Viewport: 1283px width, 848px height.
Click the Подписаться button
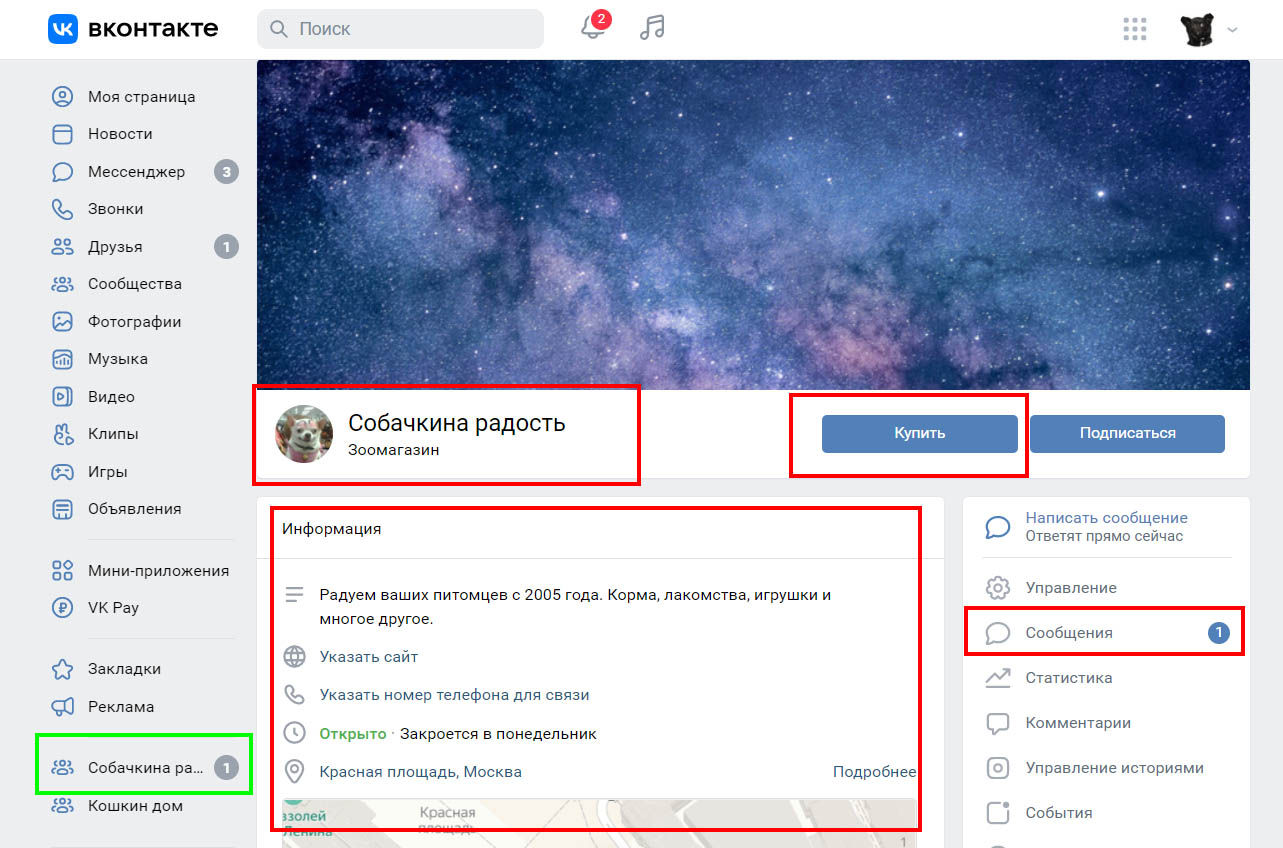(1127, 434)
